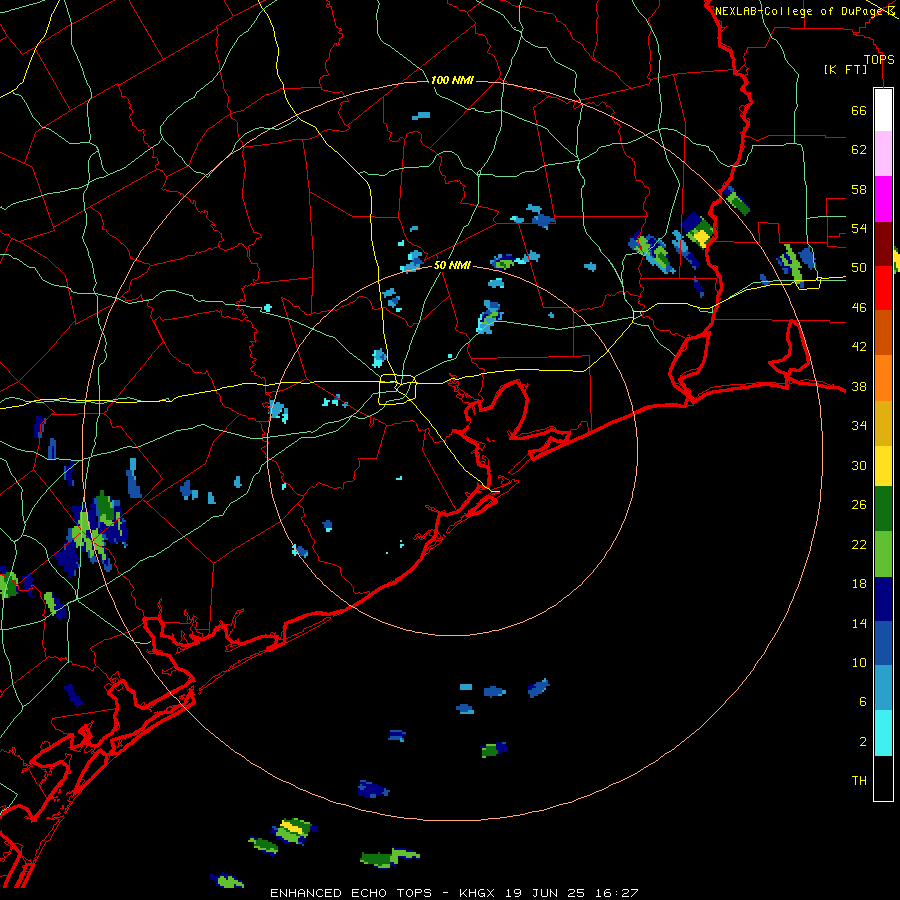Click the "30" legend value
The image size is (900, 900).
tap(859, 465)
